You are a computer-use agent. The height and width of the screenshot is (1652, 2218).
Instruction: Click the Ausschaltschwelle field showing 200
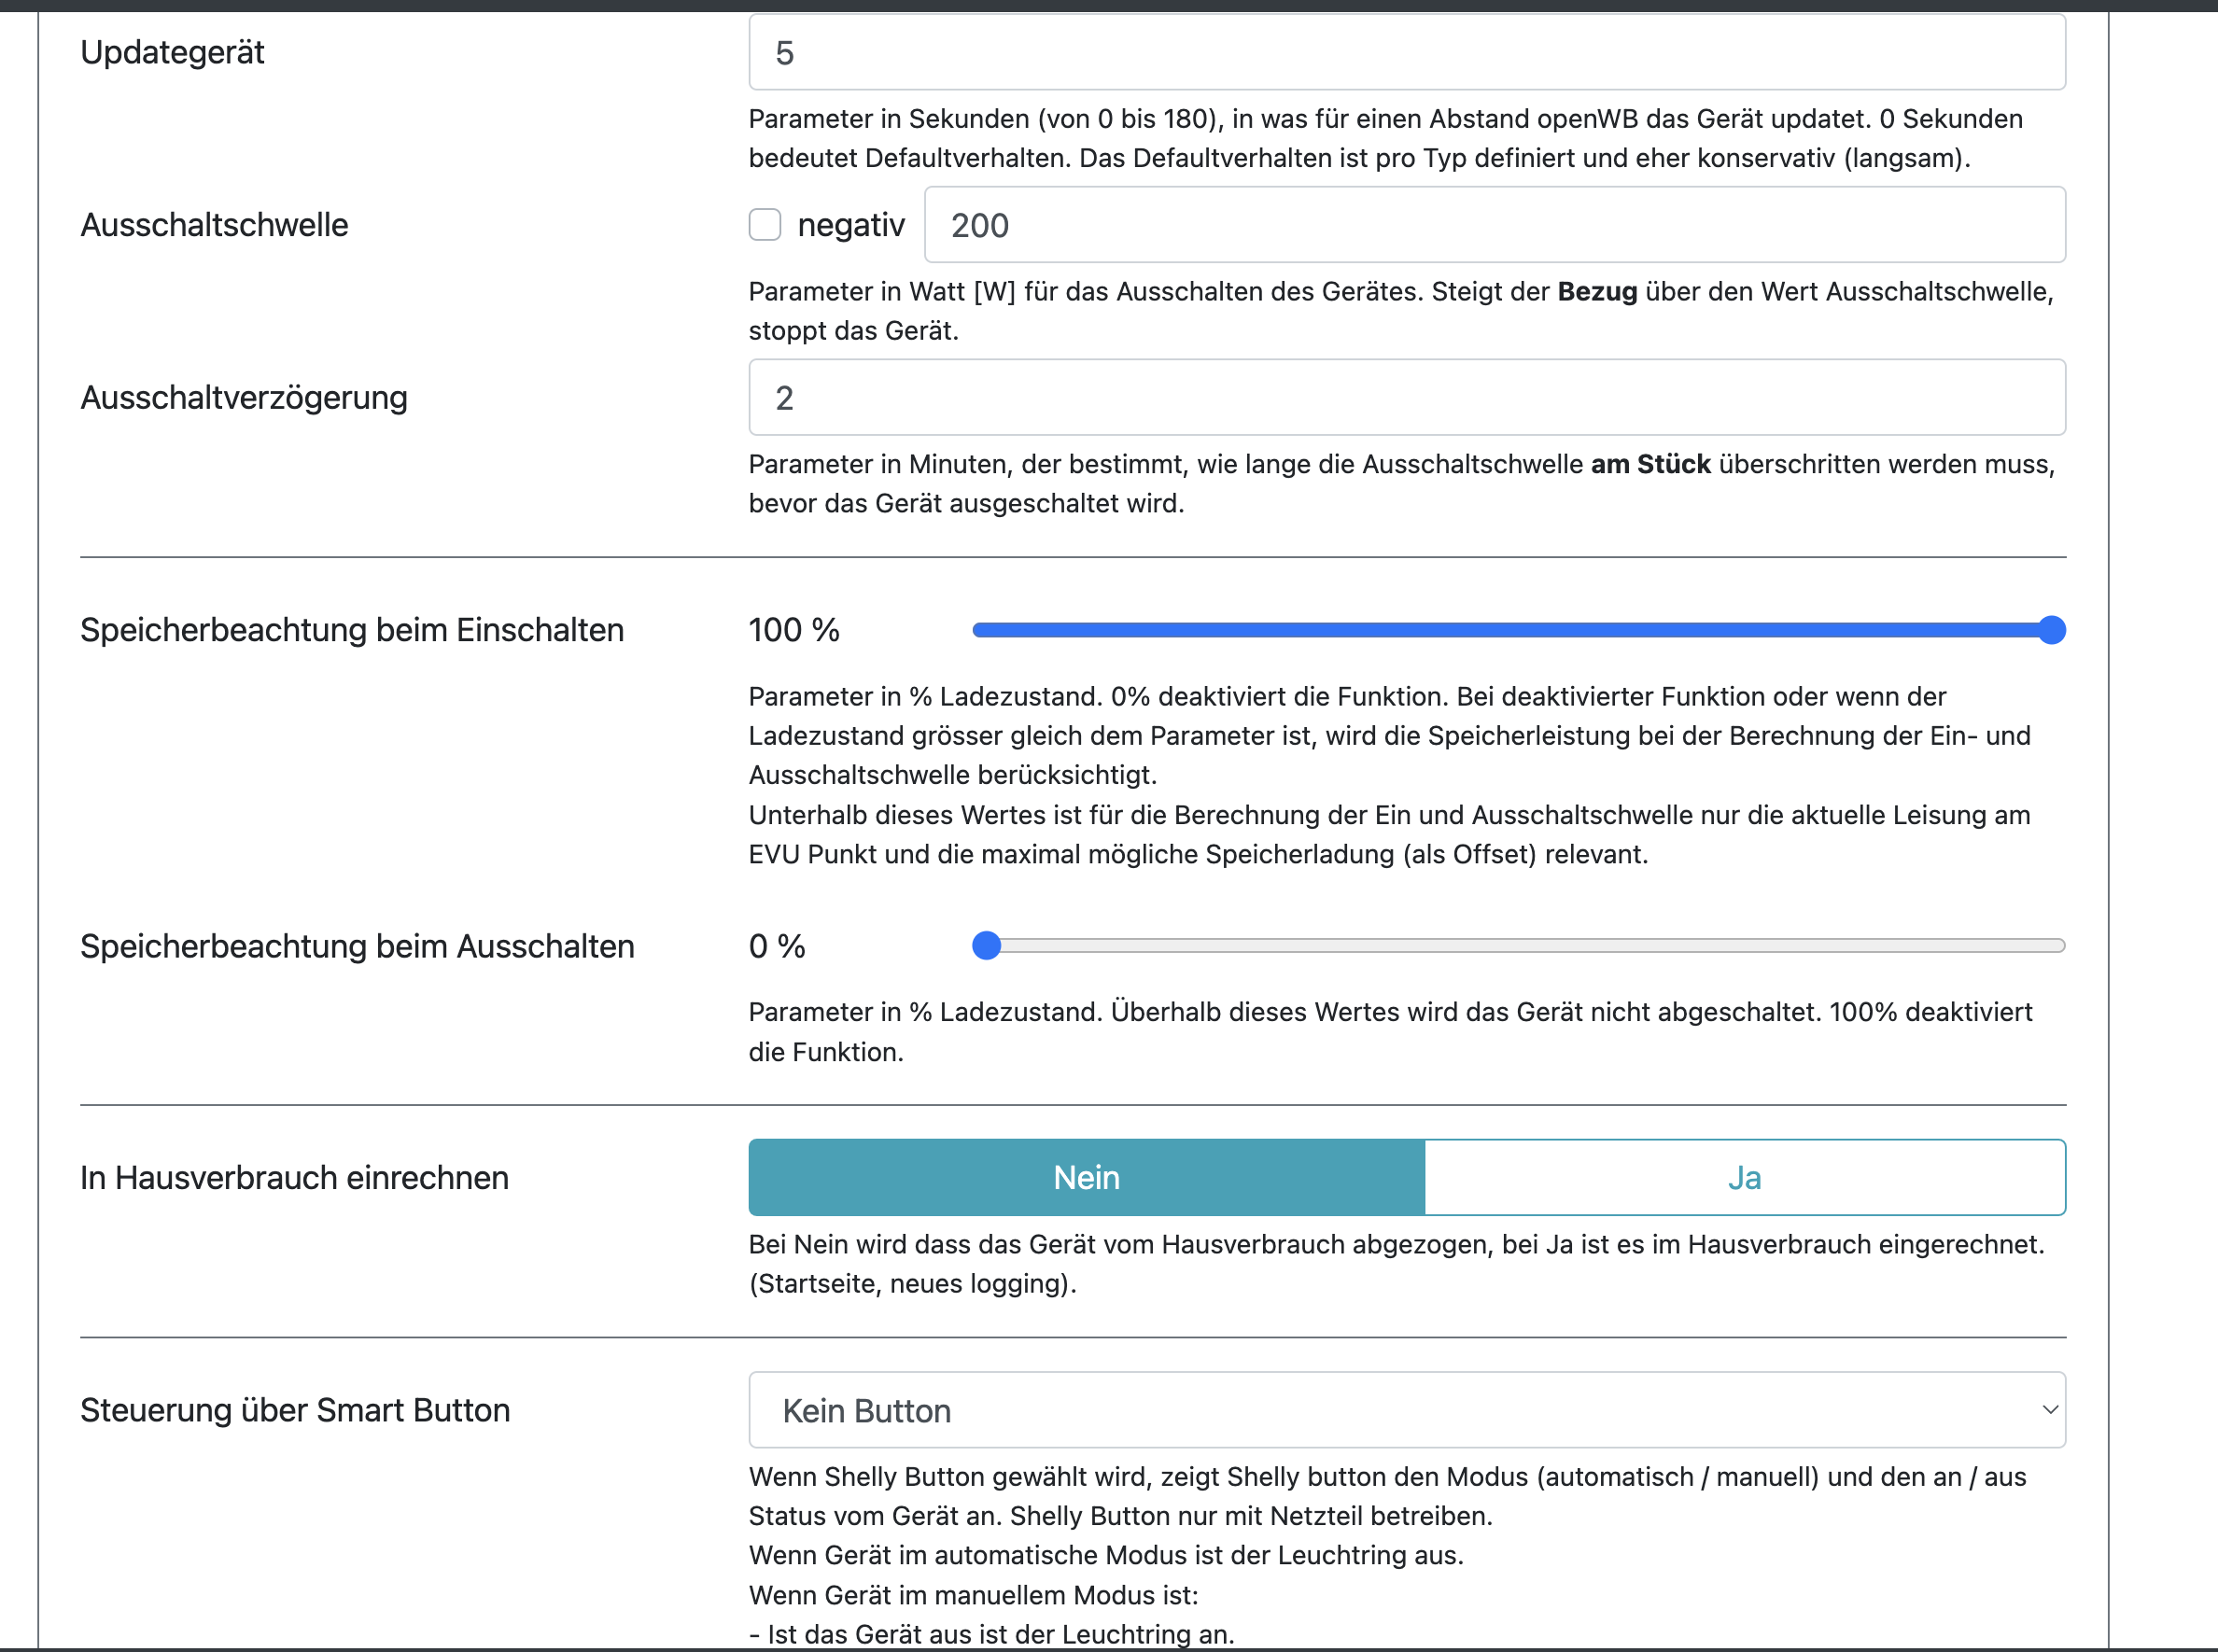coord(1494,225)
